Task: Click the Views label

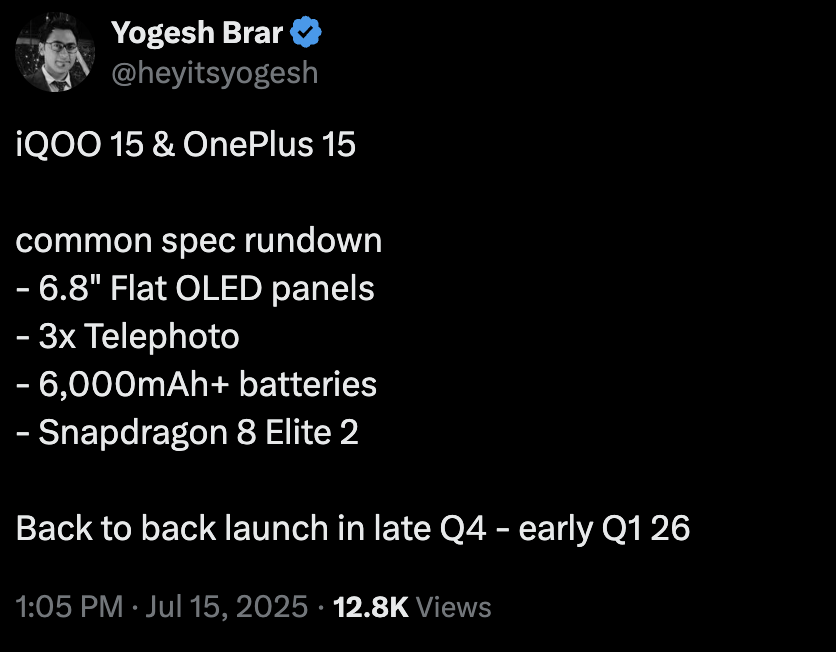Action: 453,606
